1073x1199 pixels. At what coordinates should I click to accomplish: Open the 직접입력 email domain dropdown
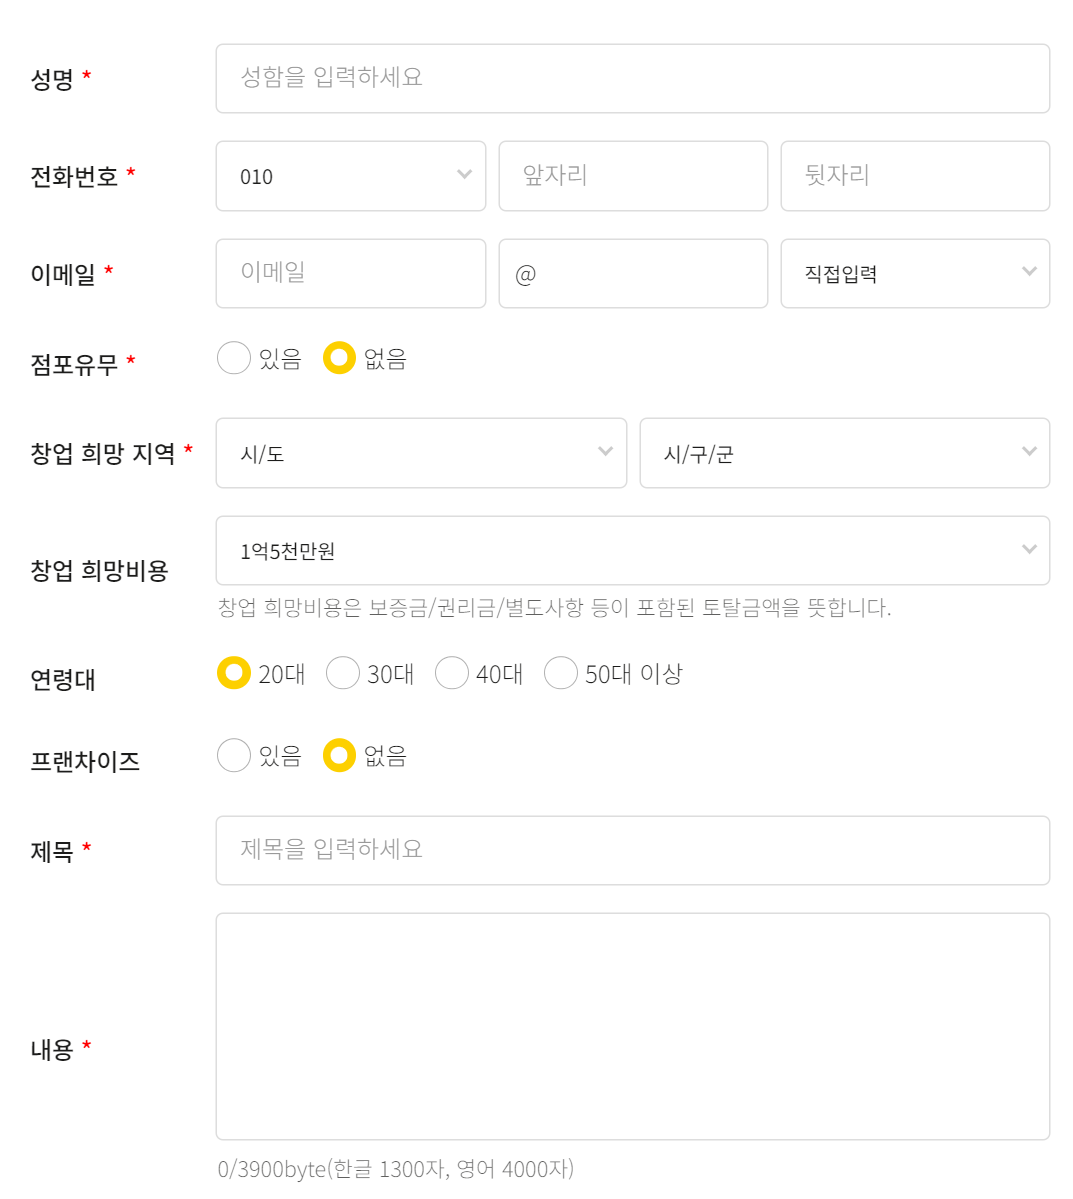(915, 273)
